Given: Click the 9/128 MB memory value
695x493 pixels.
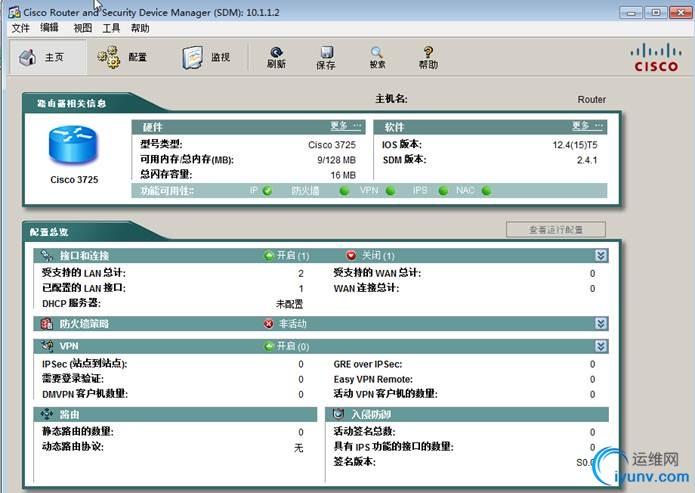Looking at the screenshot, I should 336,160.
